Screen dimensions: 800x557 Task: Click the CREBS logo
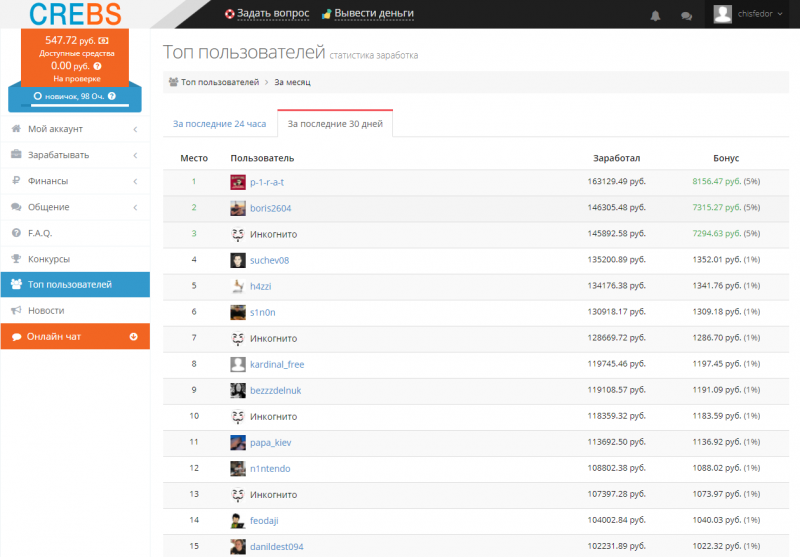75,14
